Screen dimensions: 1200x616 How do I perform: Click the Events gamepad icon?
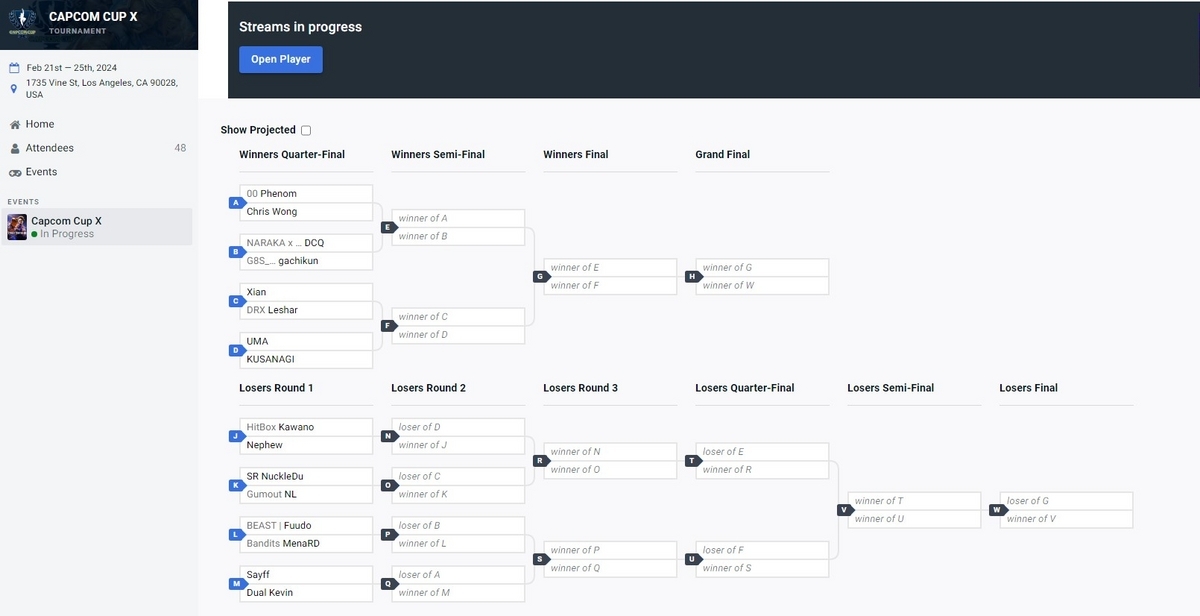pos(15,173)
